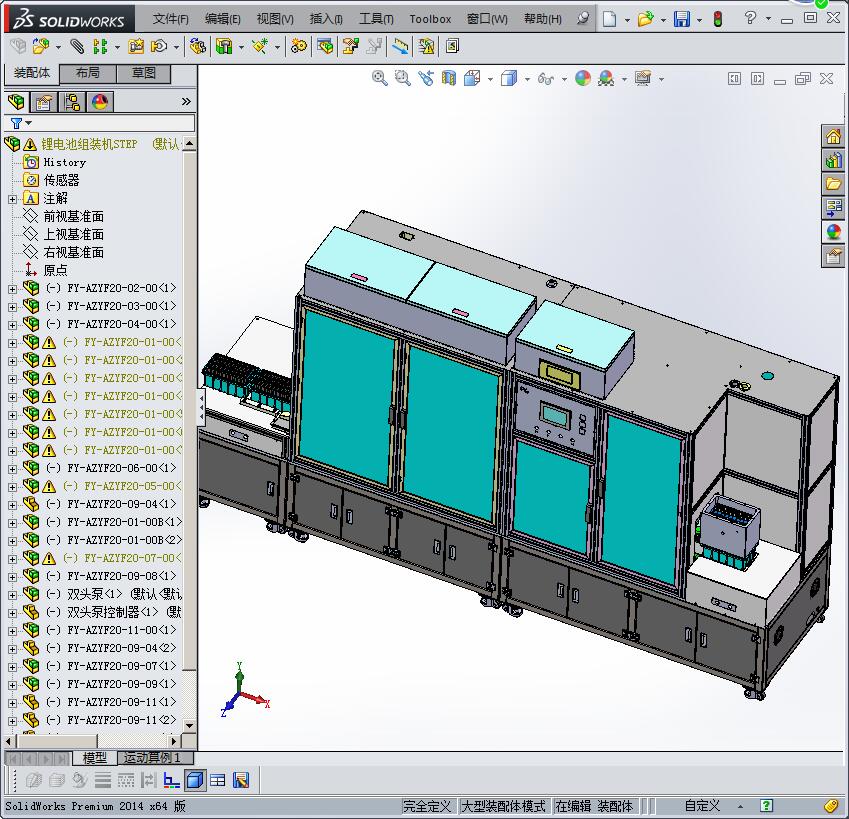The image size is (849, 819).
Task: Select the DisplayManager color ball tab
Action: [x=99, y=102]
